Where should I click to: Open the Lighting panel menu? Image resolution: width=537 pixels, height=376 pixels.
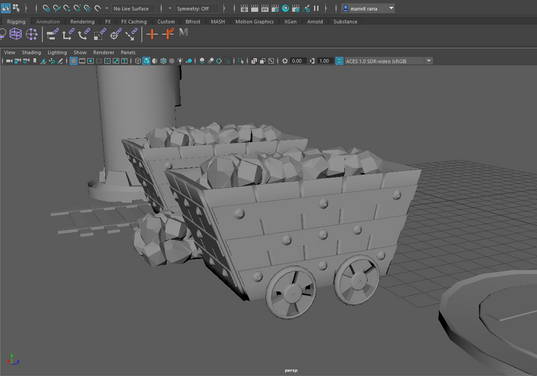click(57, 52)
